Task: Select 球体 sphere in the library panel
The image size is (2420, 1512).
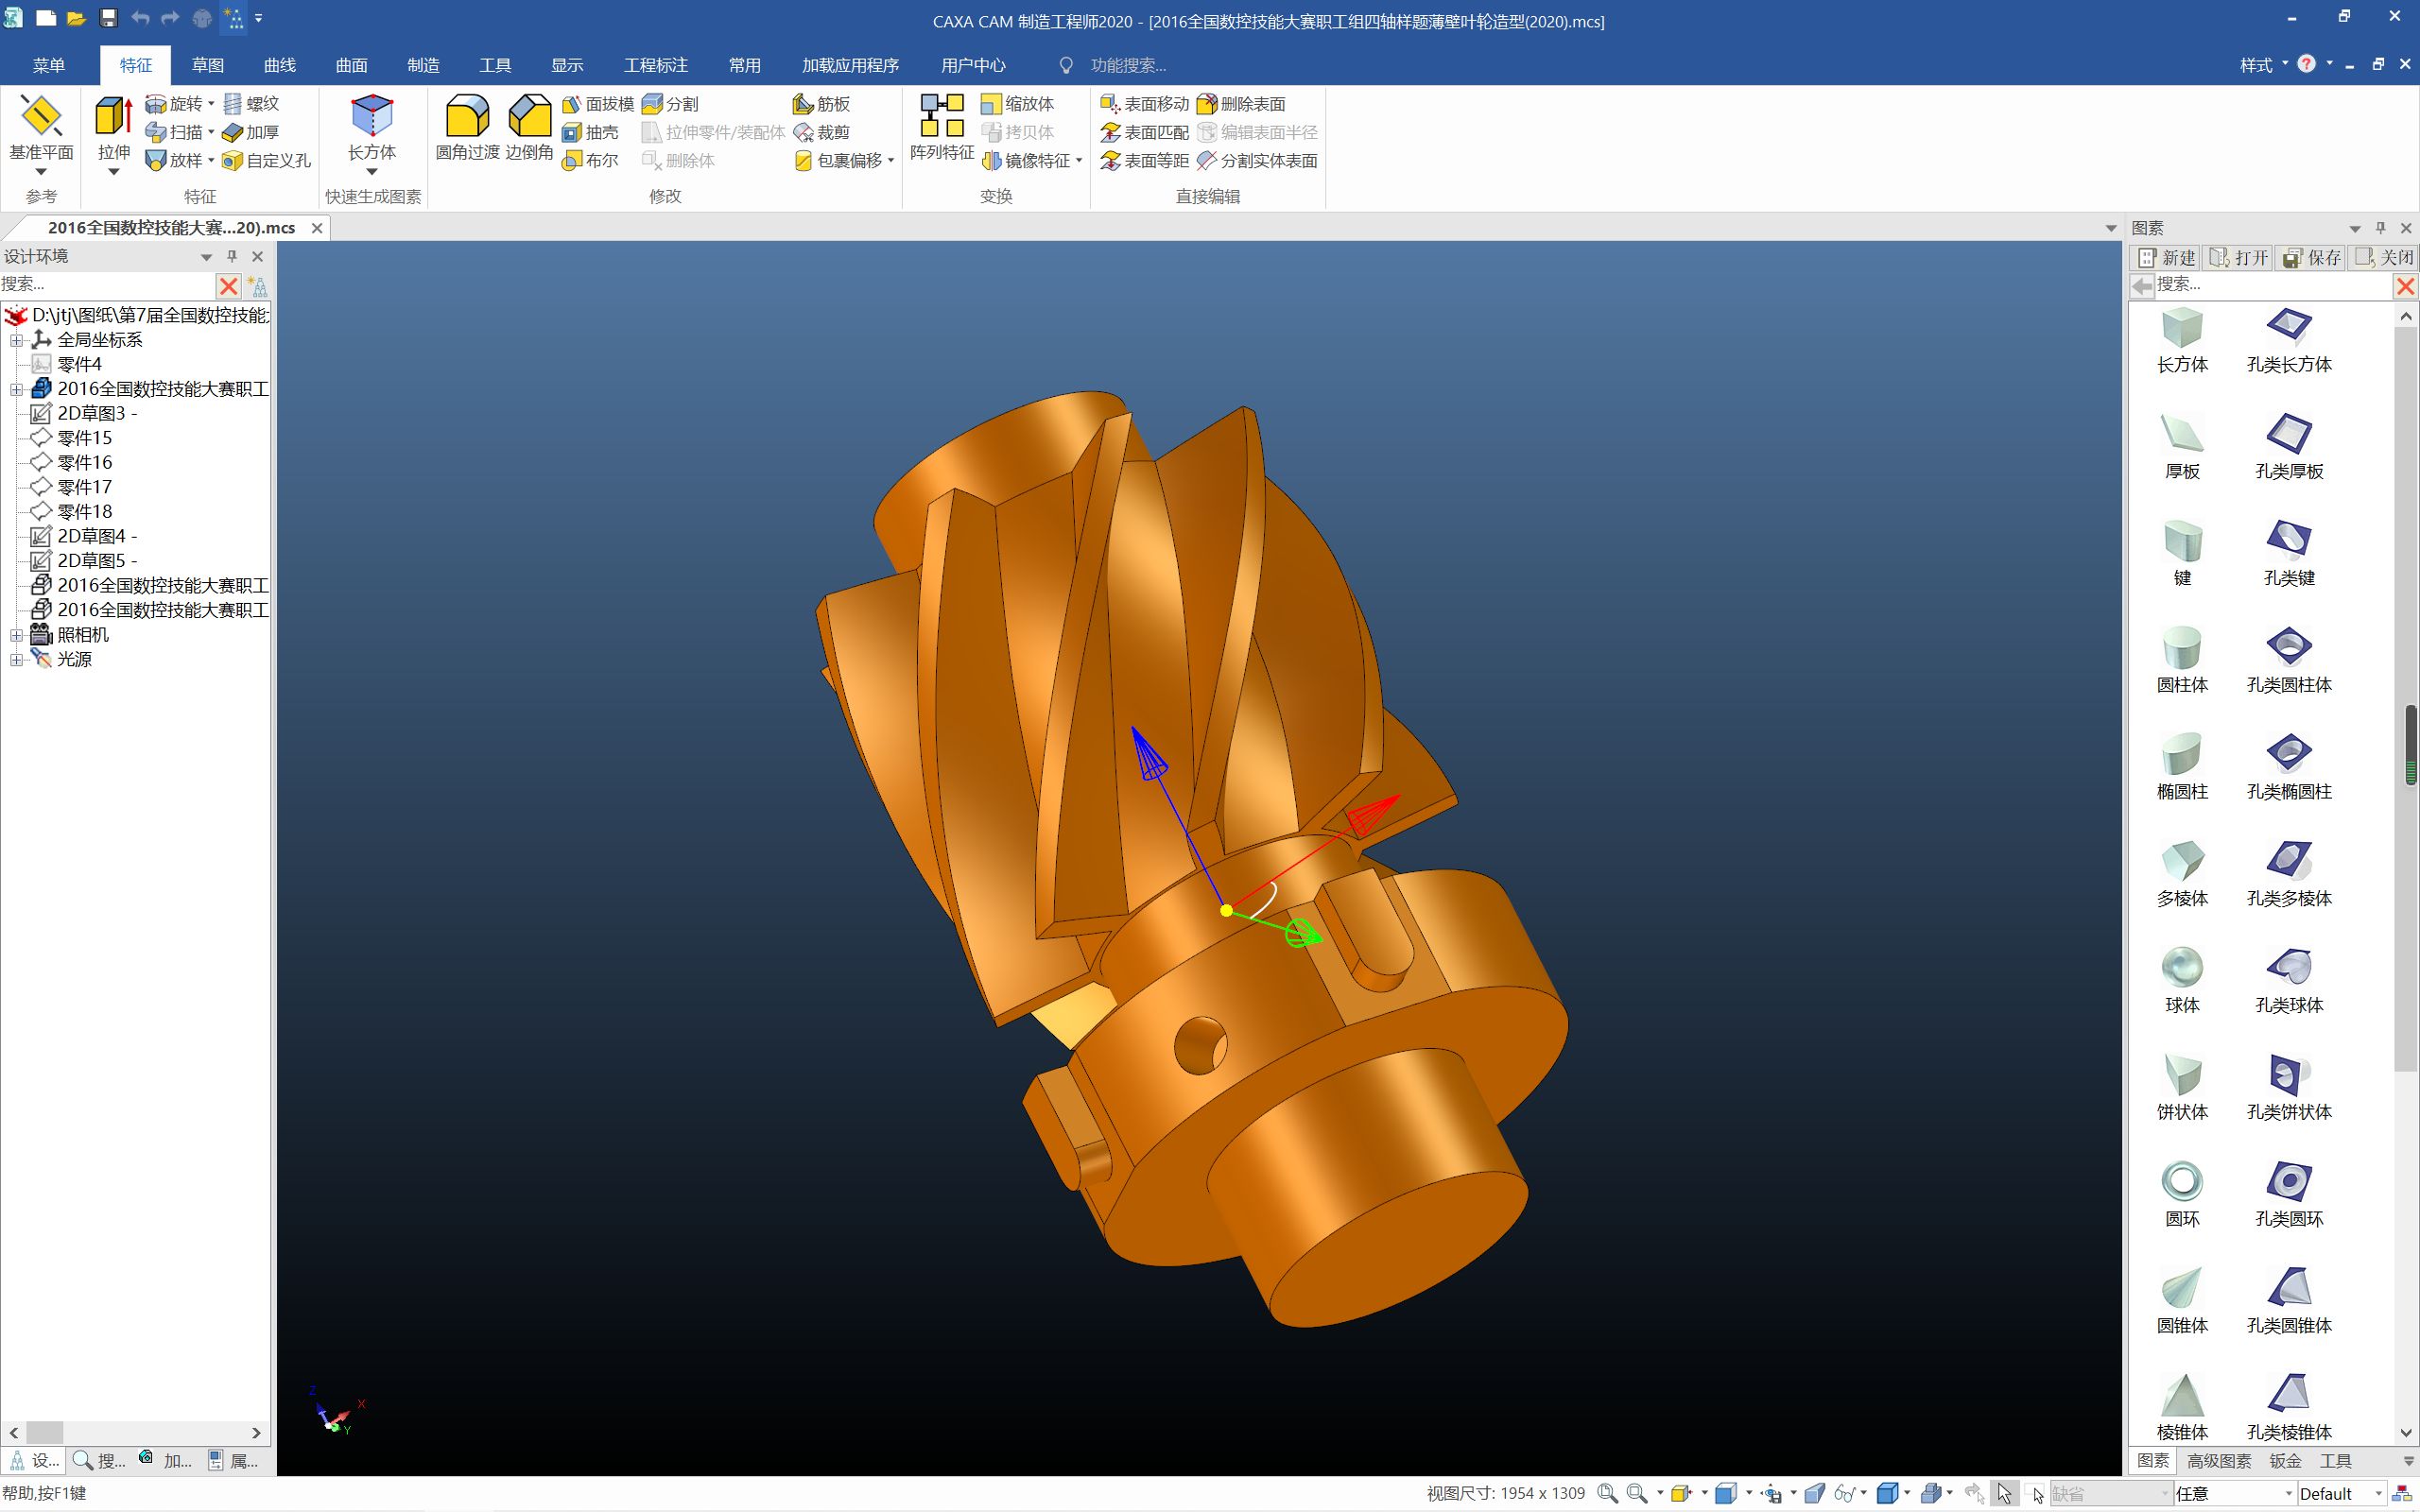Action: click(x=2182, y=980)
